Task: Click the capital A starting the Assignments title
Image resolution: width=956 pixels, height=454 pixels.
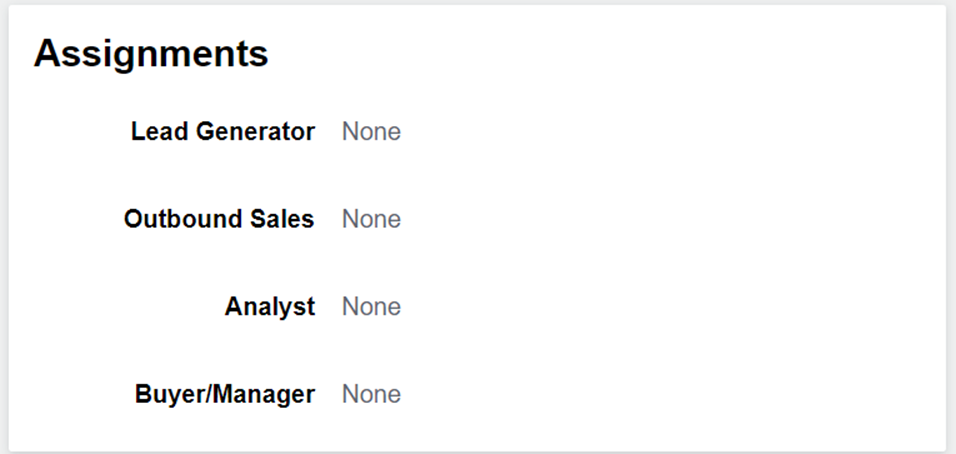Action: click(x=47, y=54)
